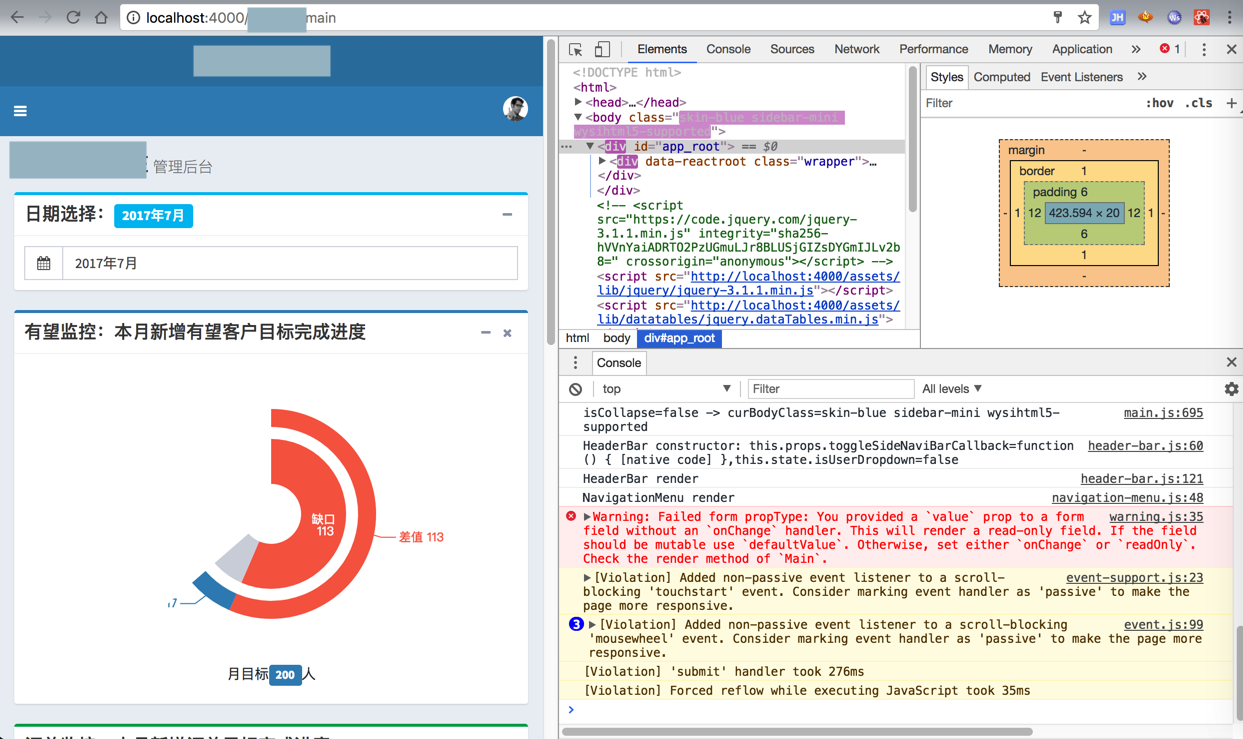This screenshot has width=1243, height=739.
Task: Click the JH browser extension icon
Action: coord(1117,17)
